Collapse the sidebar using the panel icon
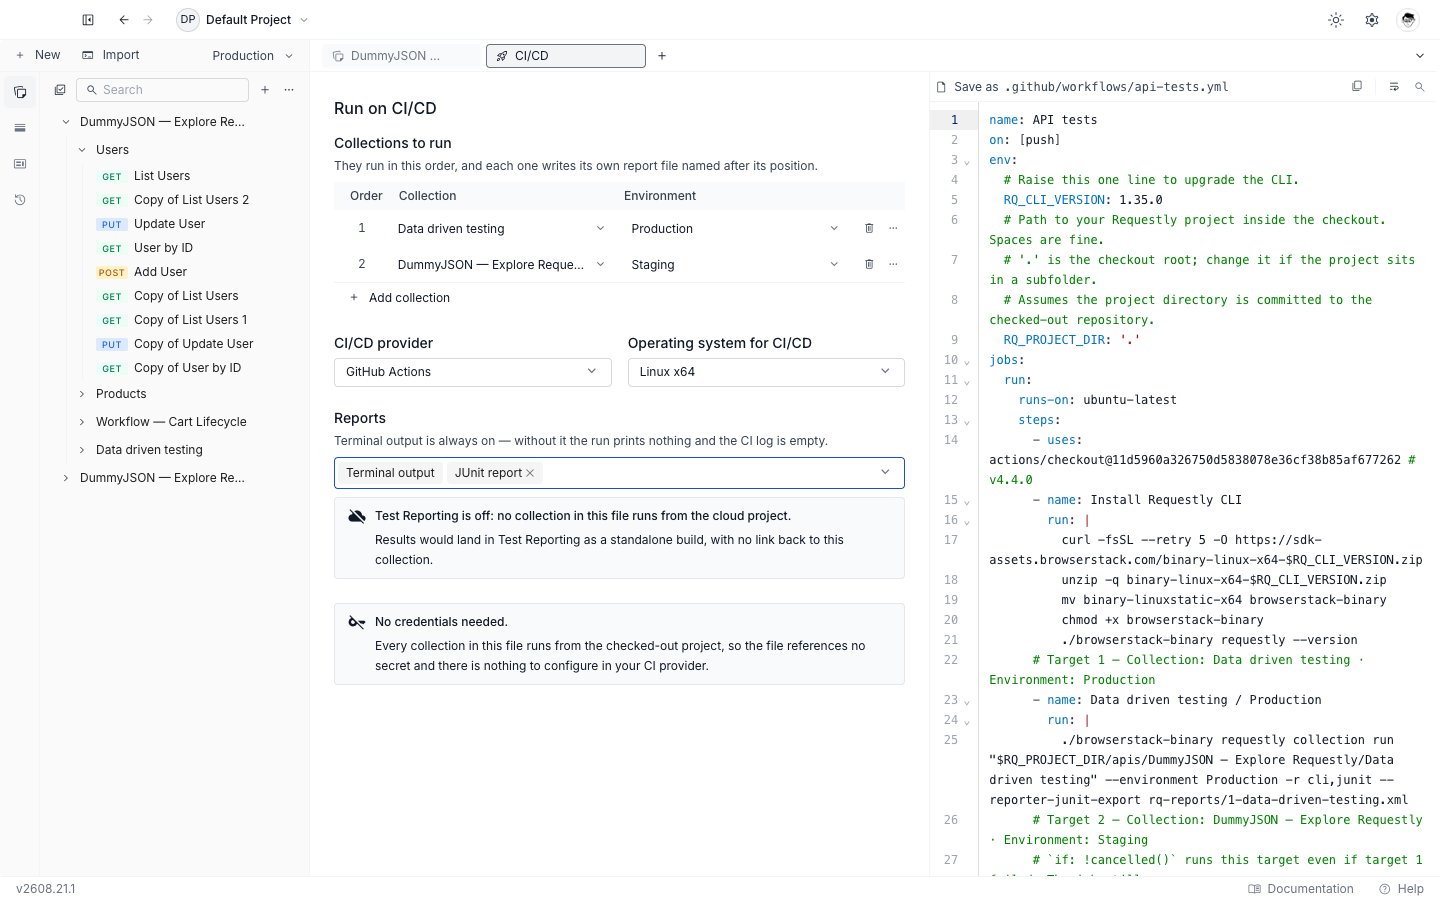Screen dimensions: 1440x900 pyautogui.click(x=88, y=20)
